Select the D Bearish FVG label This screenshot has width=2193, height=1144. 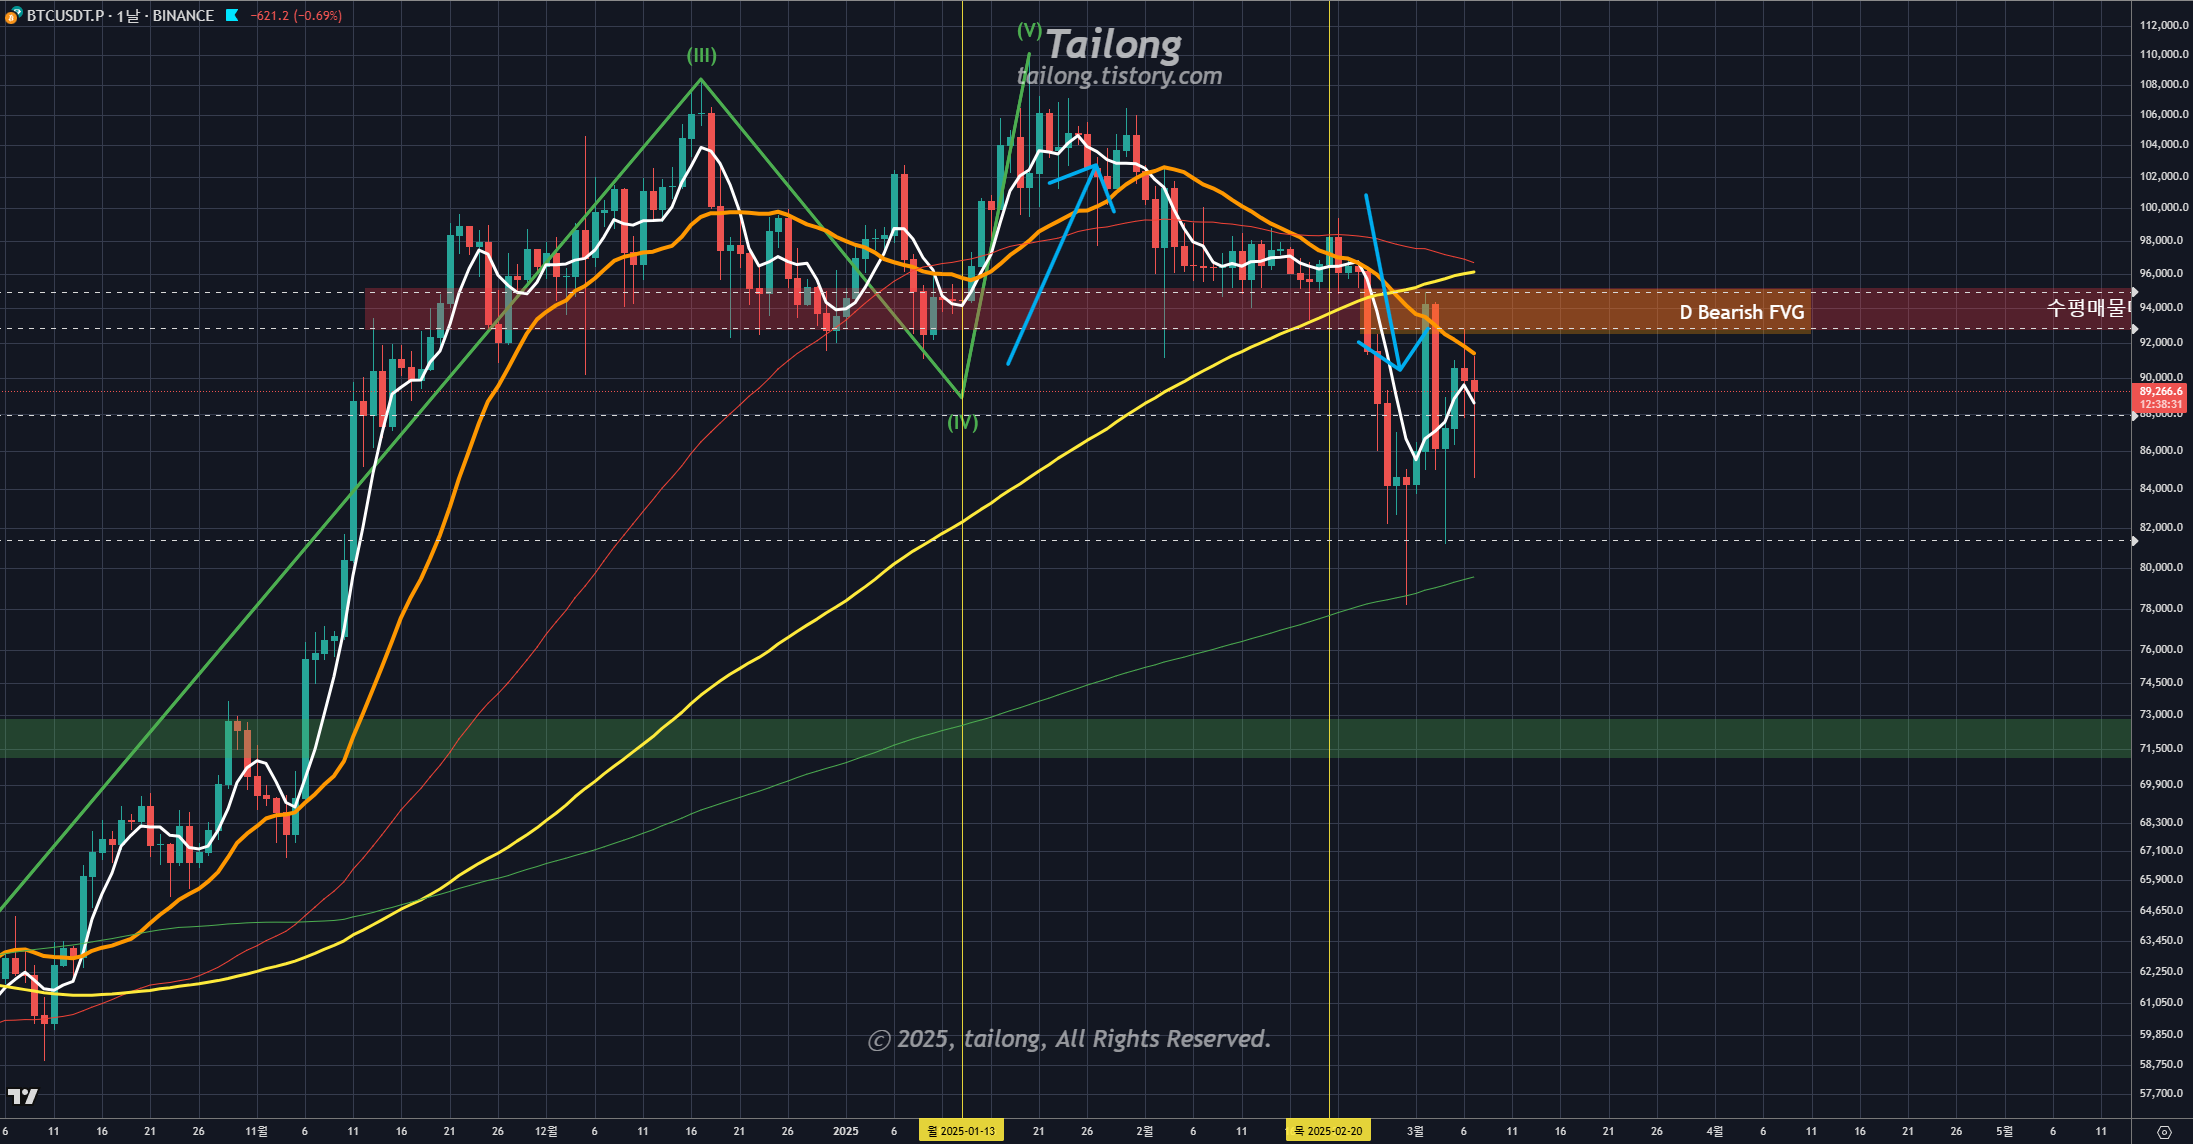1741,312
